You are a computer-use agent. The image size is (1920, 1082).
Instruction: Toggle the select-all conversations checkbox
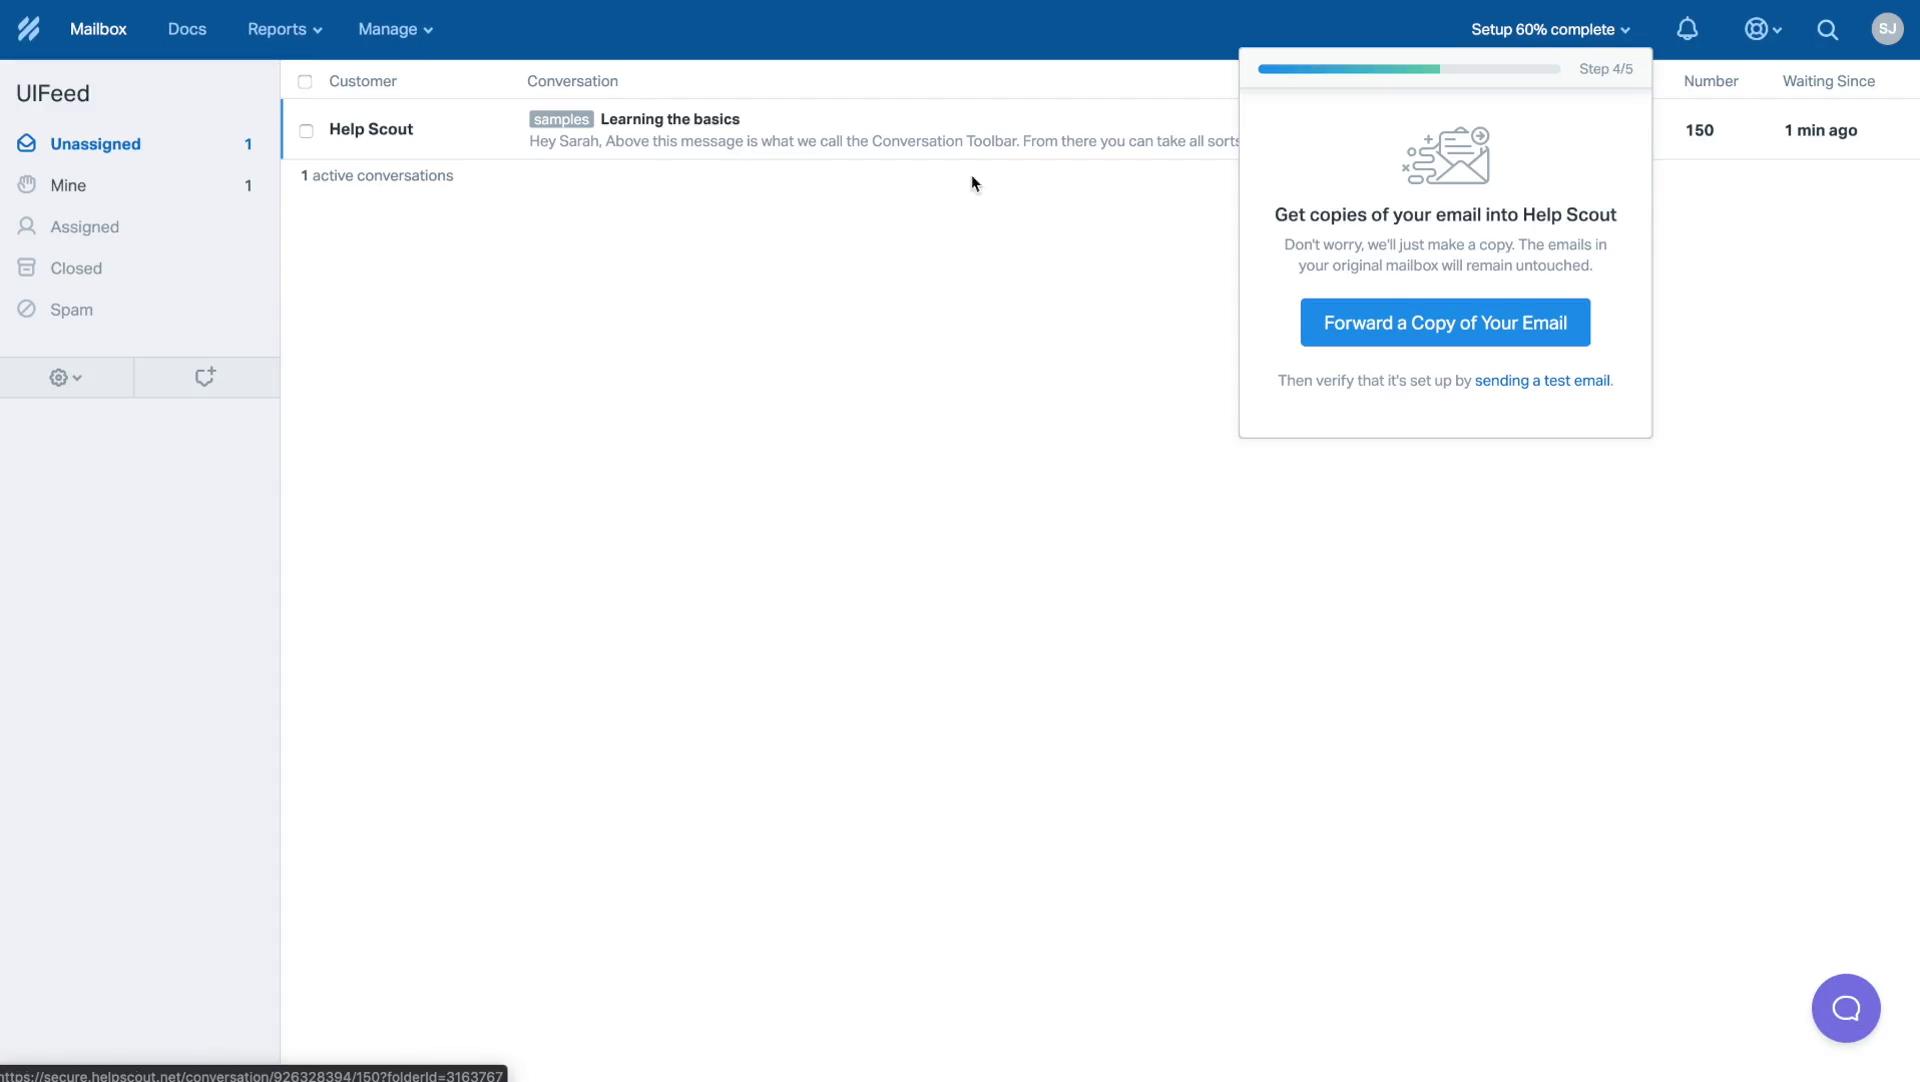[x=305, y=82]
